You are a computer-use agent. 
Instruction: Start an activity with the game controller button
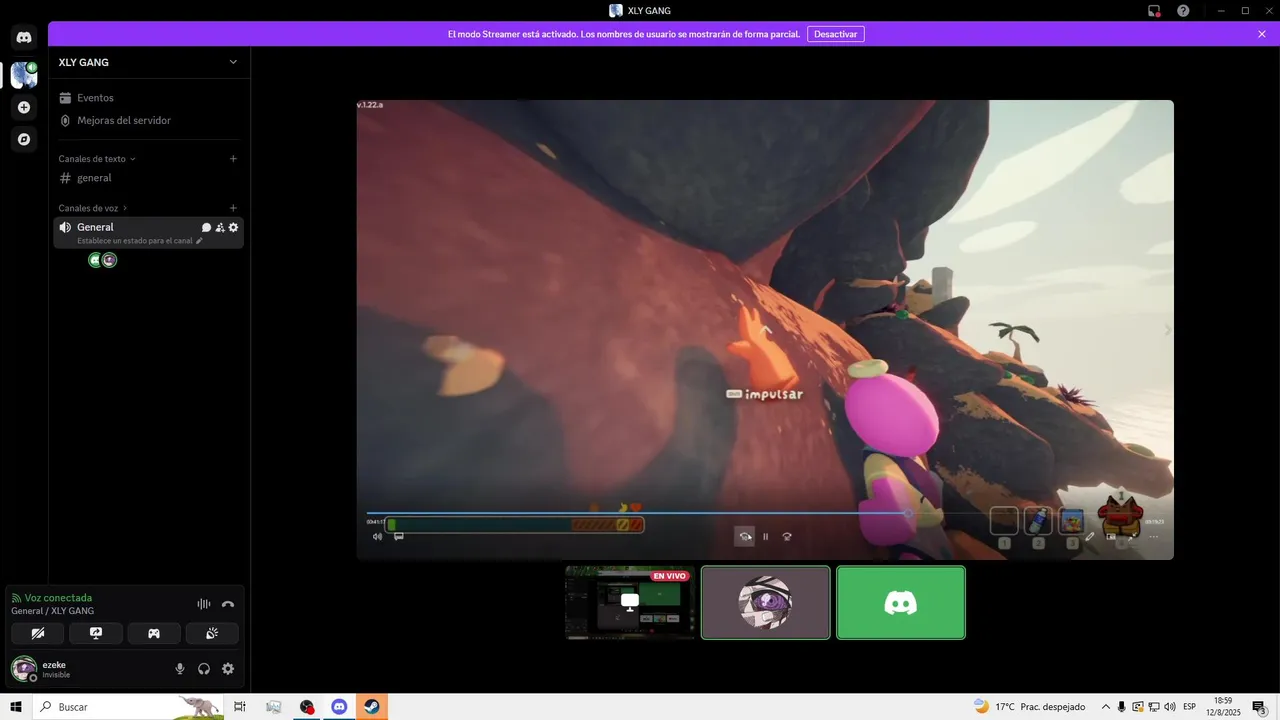tap(154, 633)
